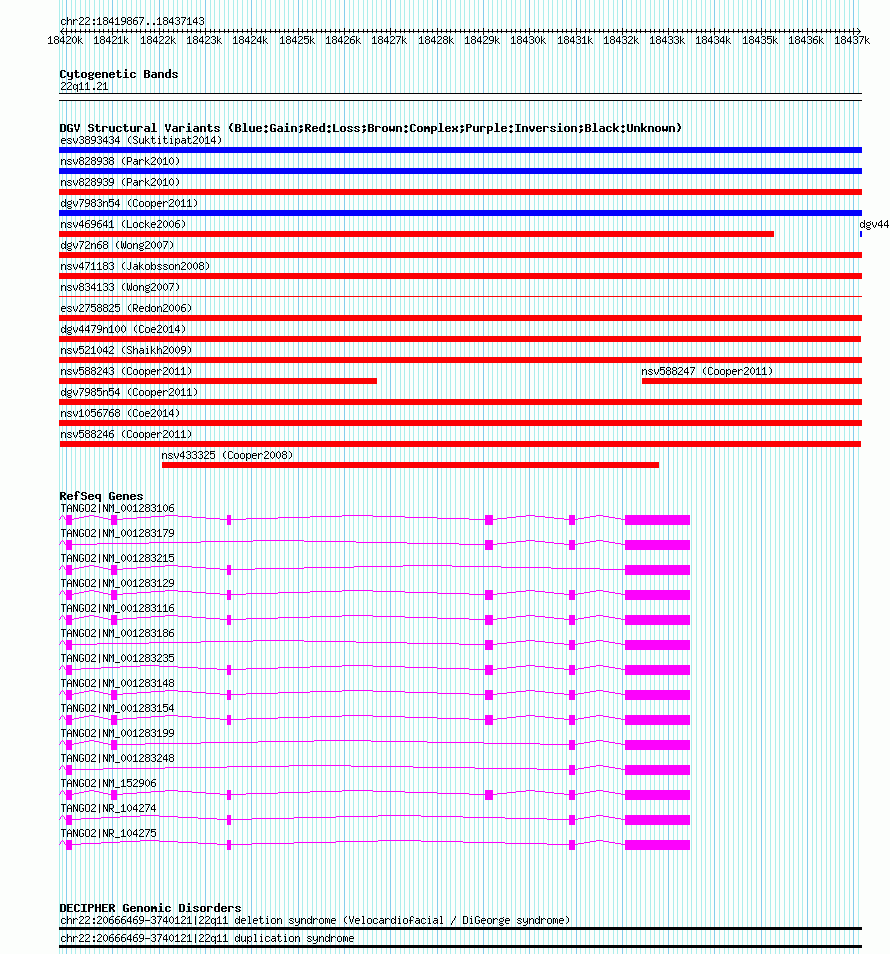The height and width of the screenshot is (954, 890).
Task: Click the dgv4479n100 (Coe2014) variant label
Action: [x=123, y=329]
